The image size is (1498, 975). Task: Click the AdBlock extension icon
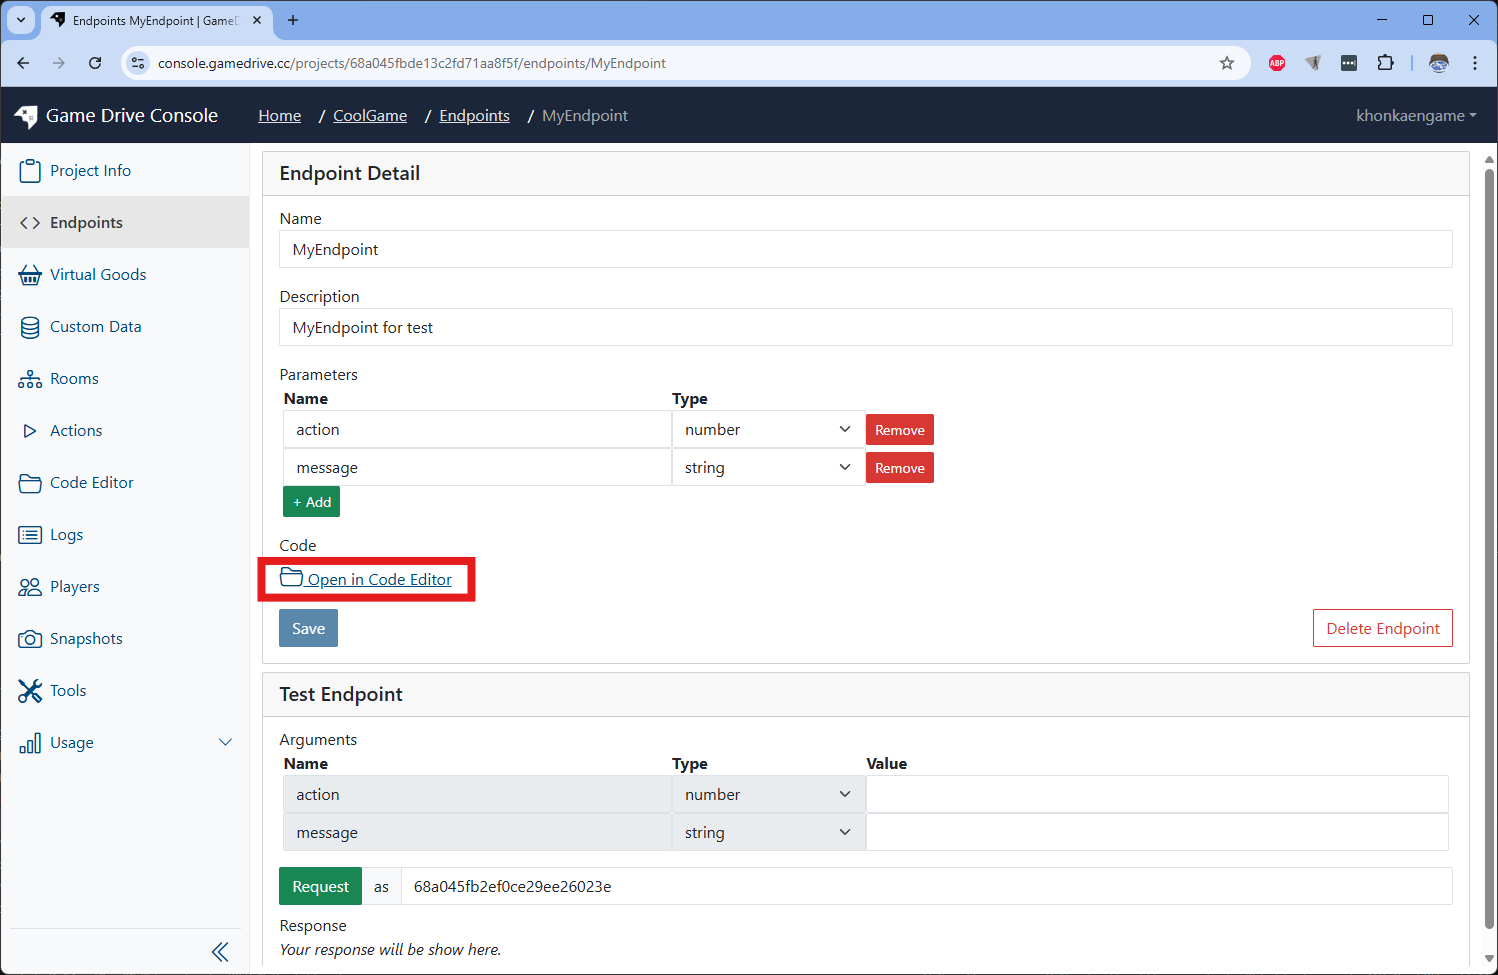pos(1277,62)
